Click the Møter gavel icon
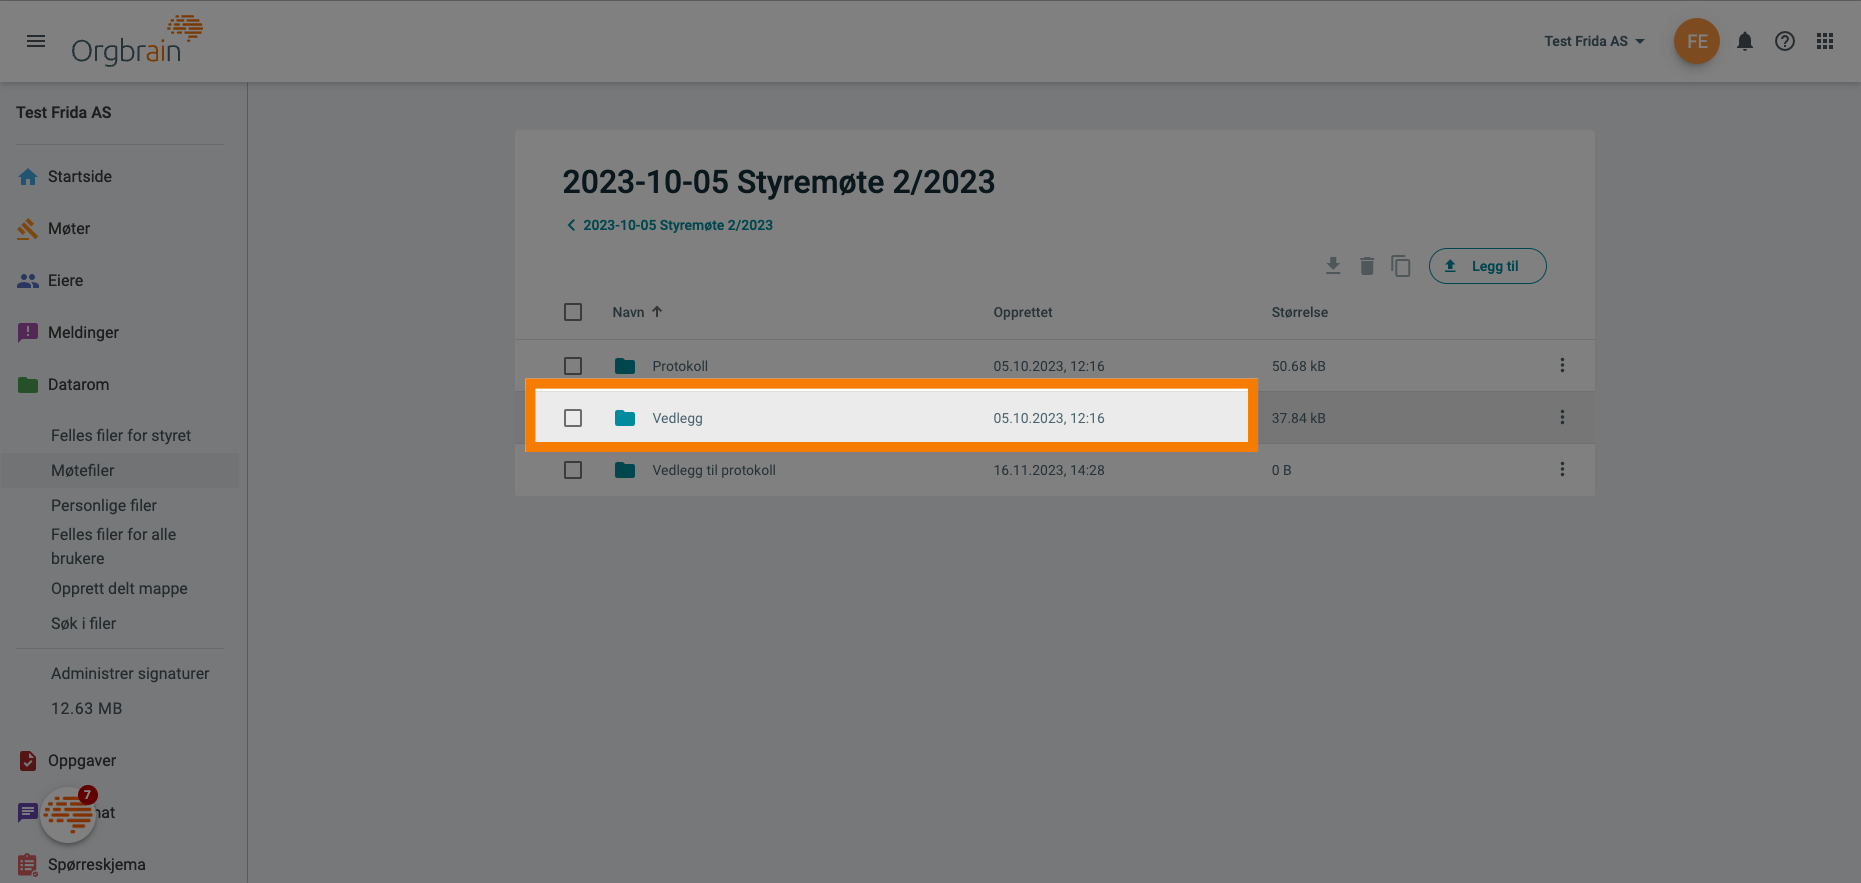The width and height of the screenshot is (1861, 883). coord(28,229)
